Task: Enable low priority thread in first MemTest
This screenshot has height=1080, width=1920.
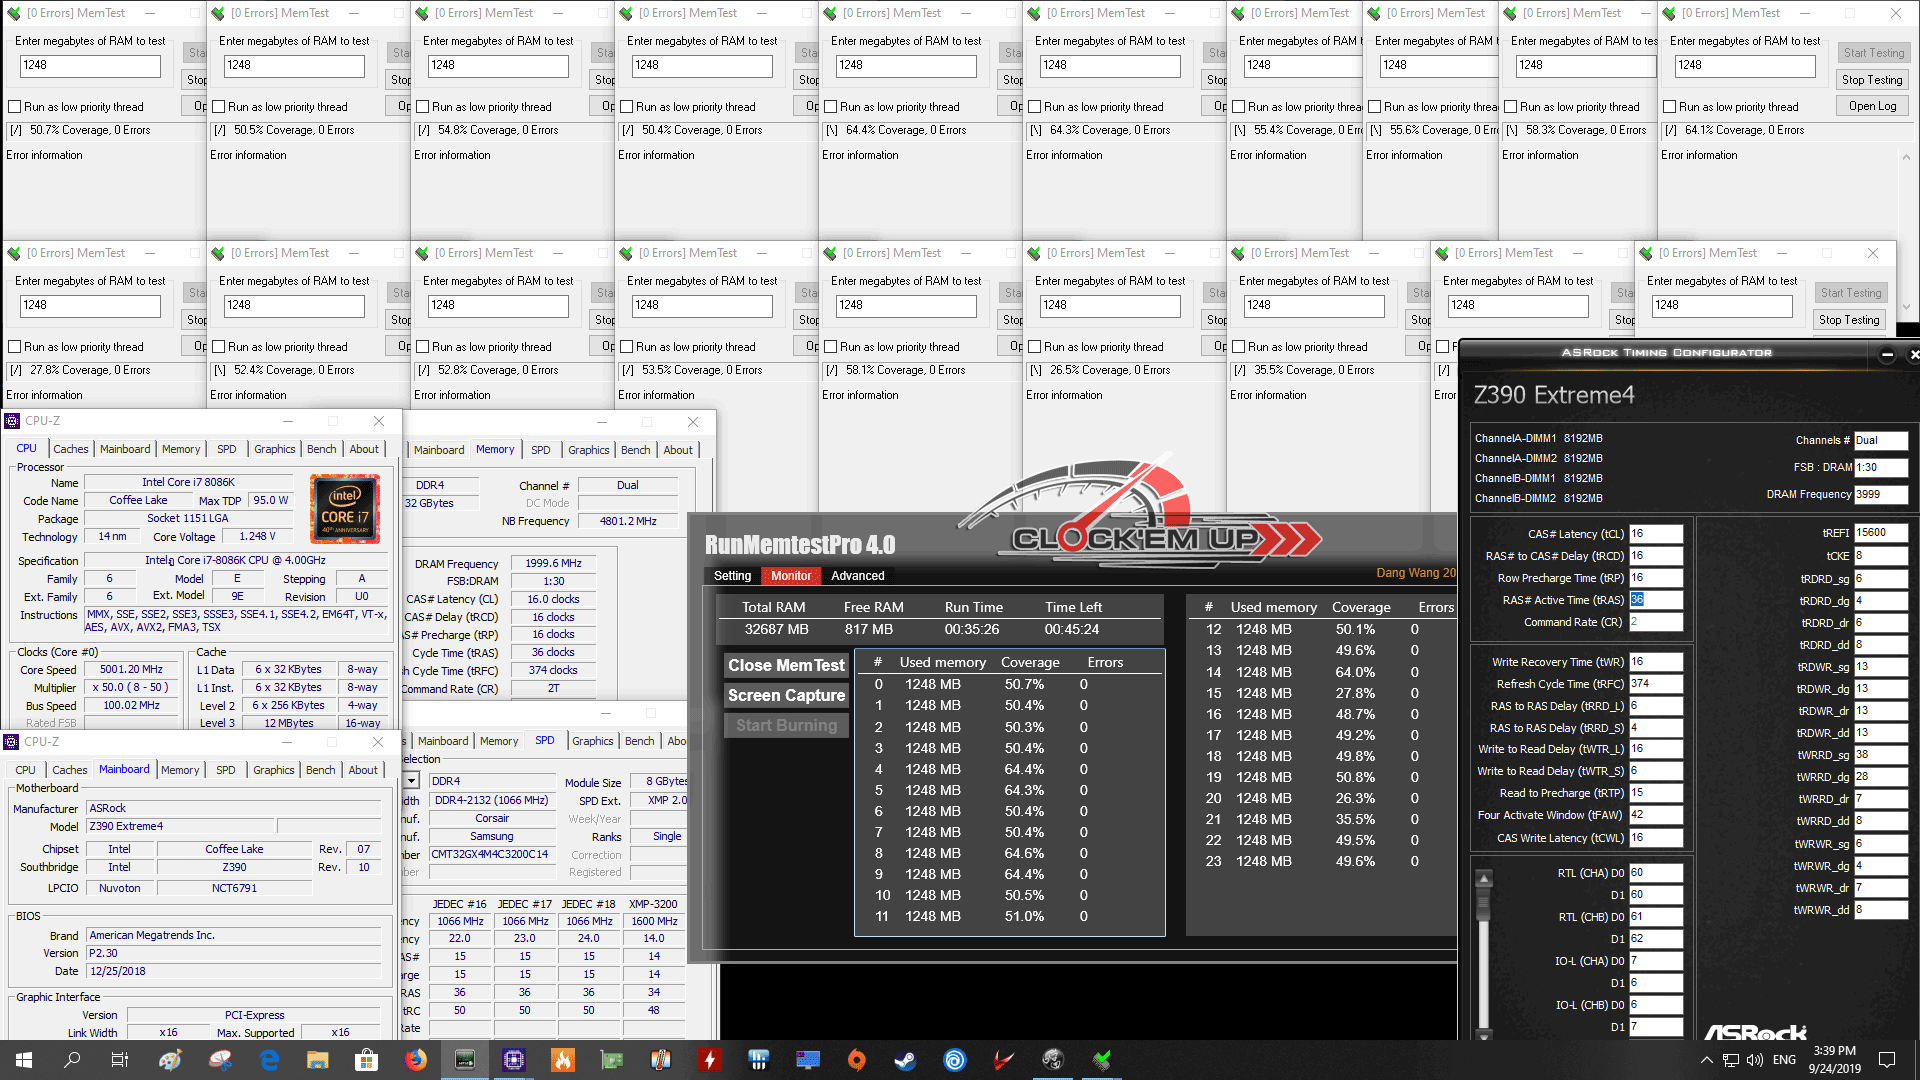Action: [x=15, y=107]
